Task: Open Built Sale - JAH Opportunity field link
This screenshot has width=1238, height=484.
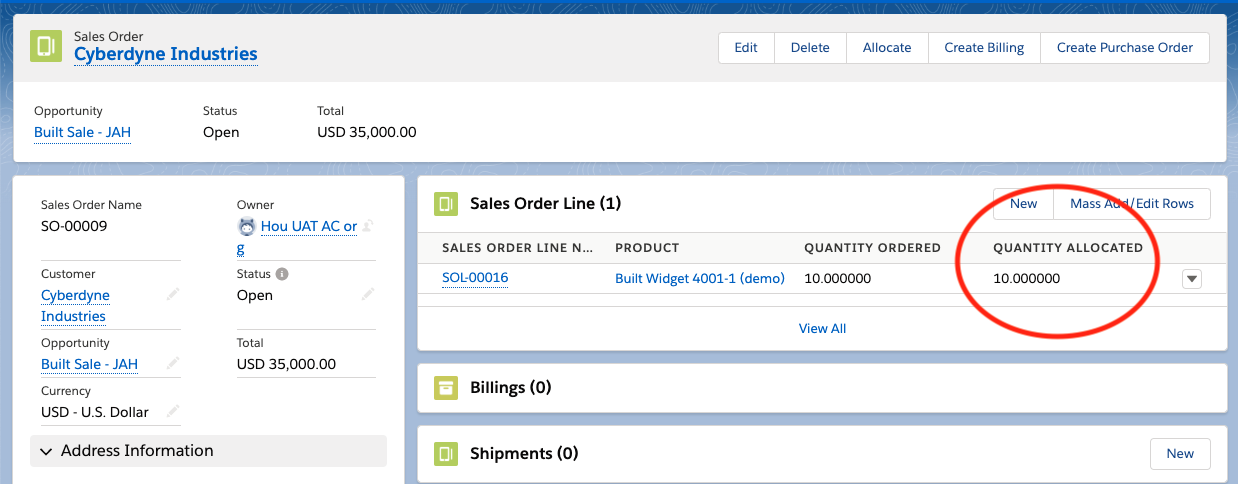Action: (89, 364)
